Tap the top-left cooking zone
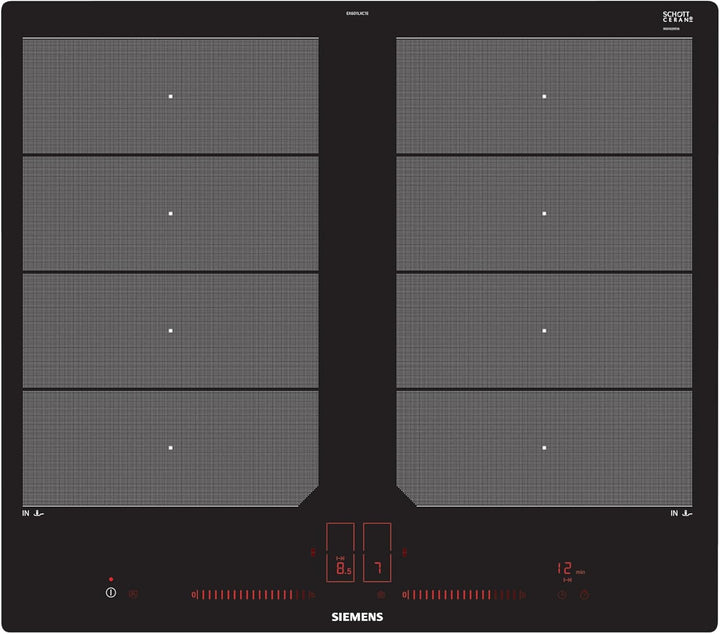The image size is (720, 634). tap(170, 96)
